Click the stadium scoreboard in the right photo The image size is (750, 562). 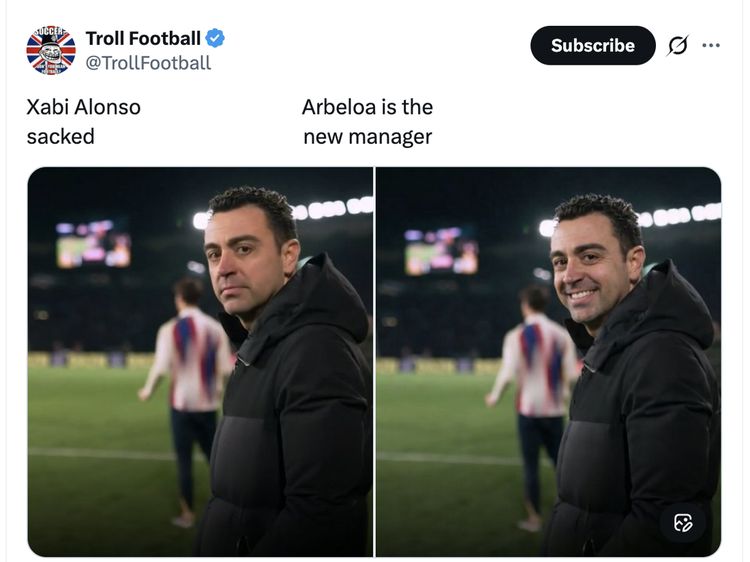click(x=441, y=251)
